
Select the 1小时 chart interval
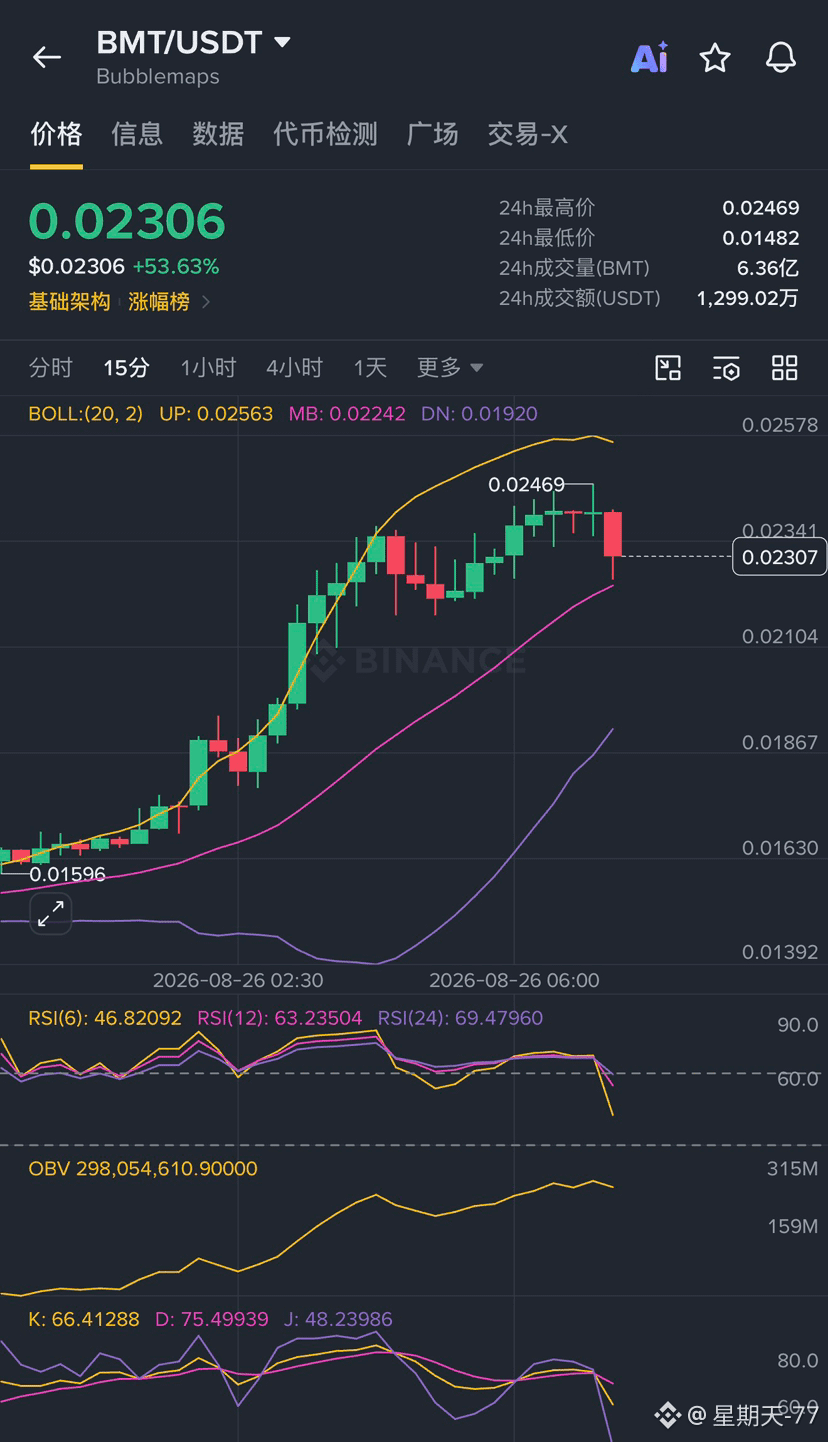(208, 368)
